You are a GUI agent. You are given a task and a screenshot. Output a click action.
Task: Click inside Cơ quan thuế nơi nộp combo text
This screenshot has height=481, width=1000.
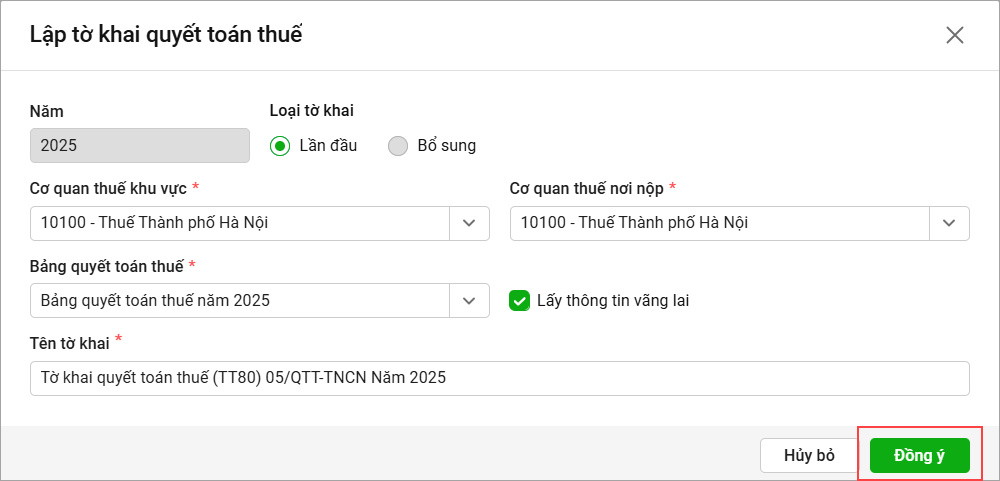(719, 223)
